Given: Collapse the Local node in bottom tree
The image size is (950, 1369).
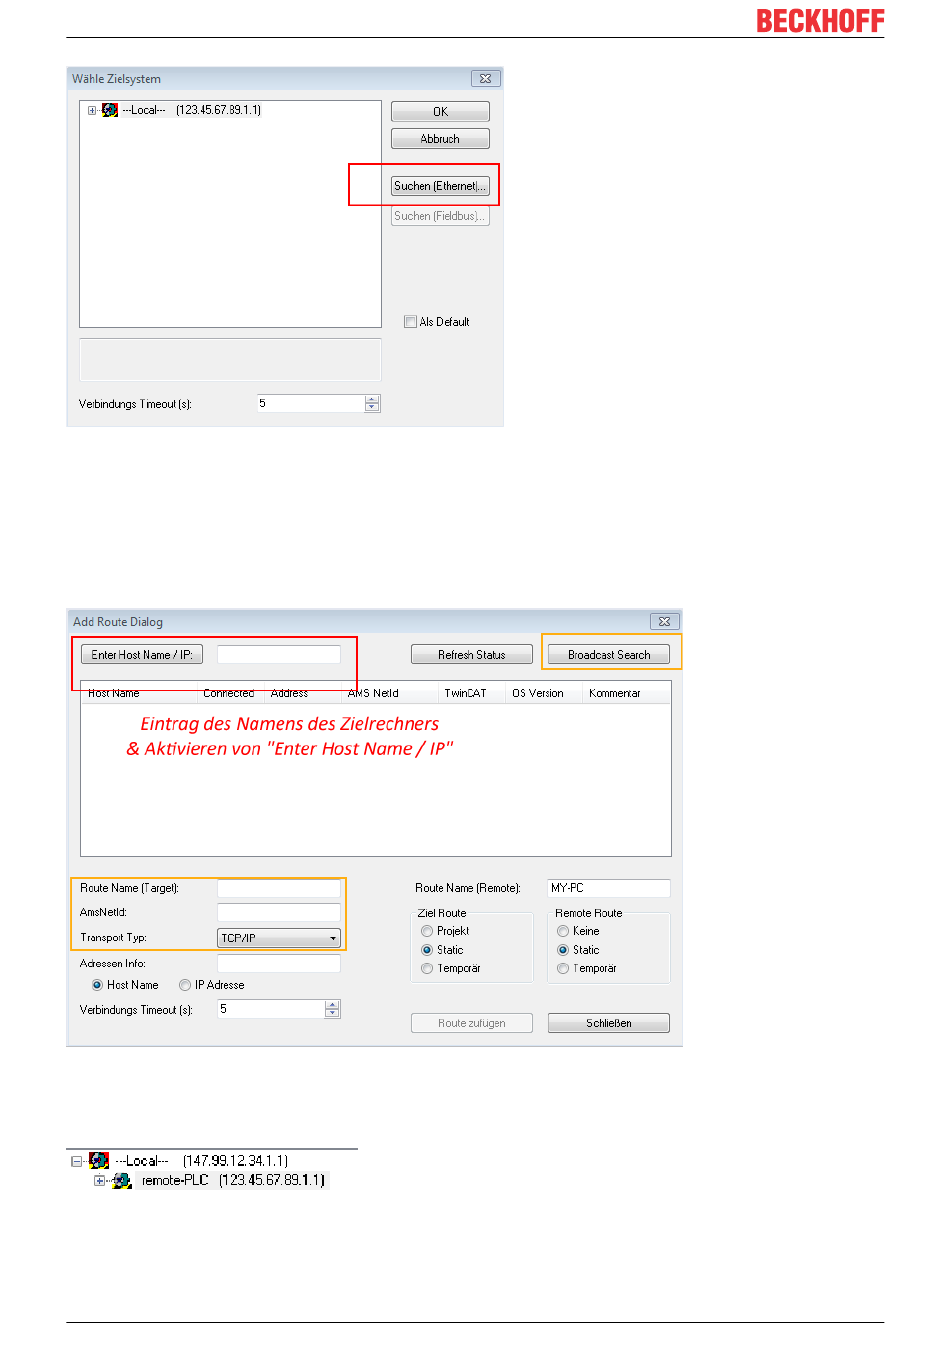Looking at the screenshot, I should [x=77, y=1162].
